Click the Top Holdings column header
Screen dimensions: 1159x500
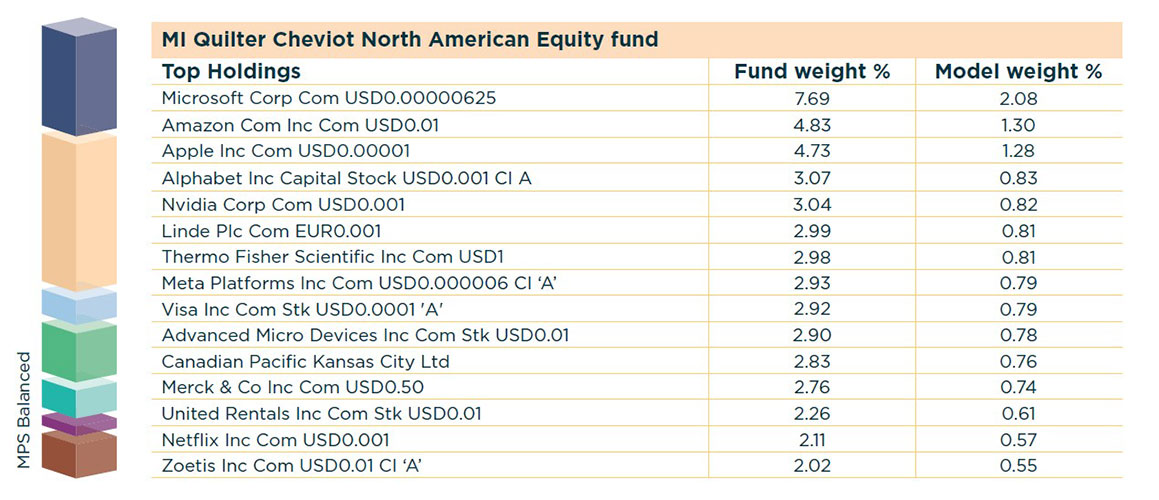pos(231,71)
